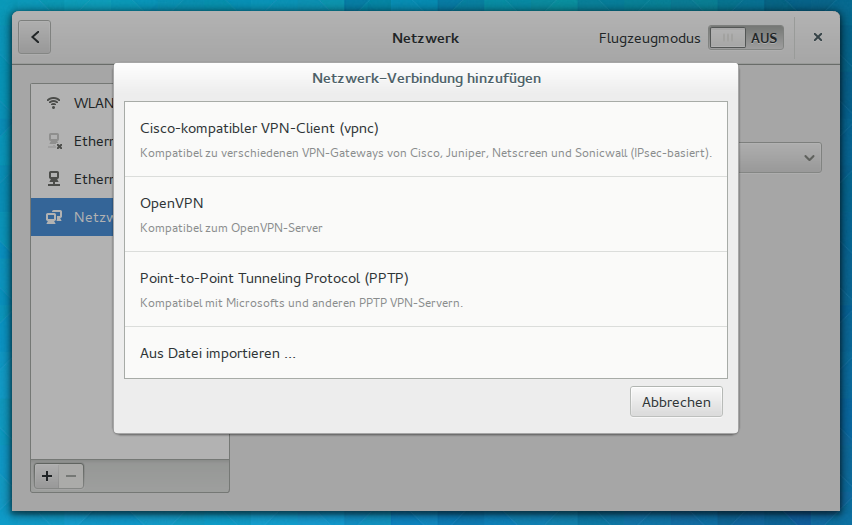Click the Netzwerk window title
Viewport: 852px width, 525px height.
coord(425,38)
